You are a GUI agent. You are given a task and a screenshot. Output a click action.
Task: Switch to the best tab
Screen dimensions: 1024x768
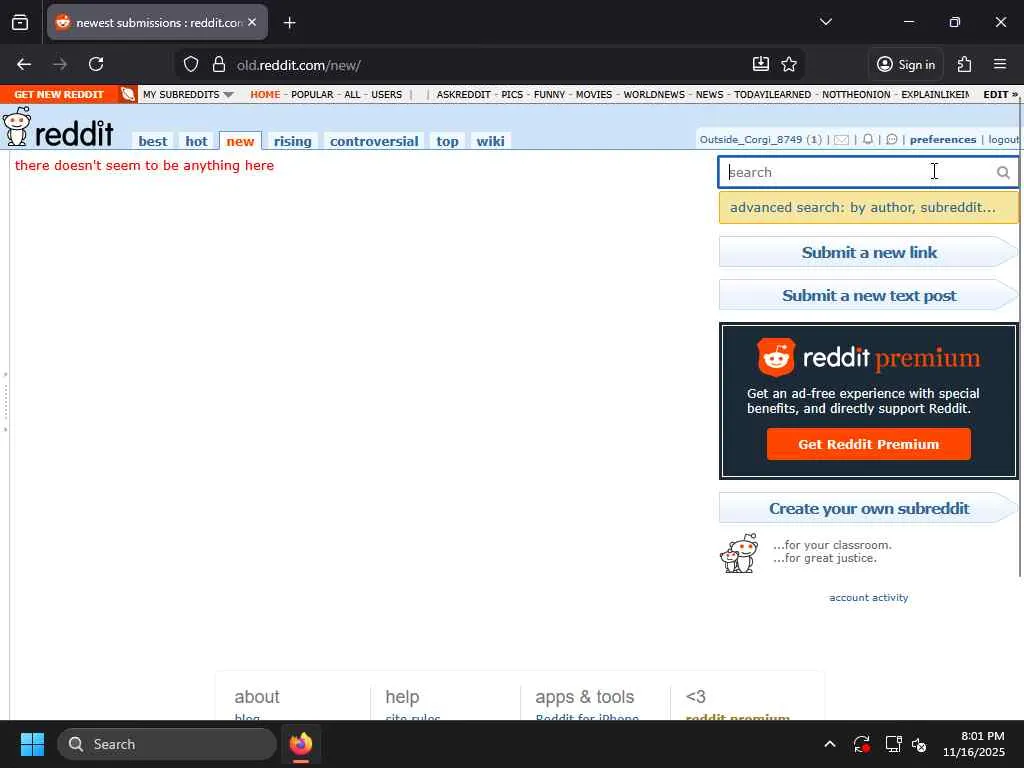coord(153,141)
